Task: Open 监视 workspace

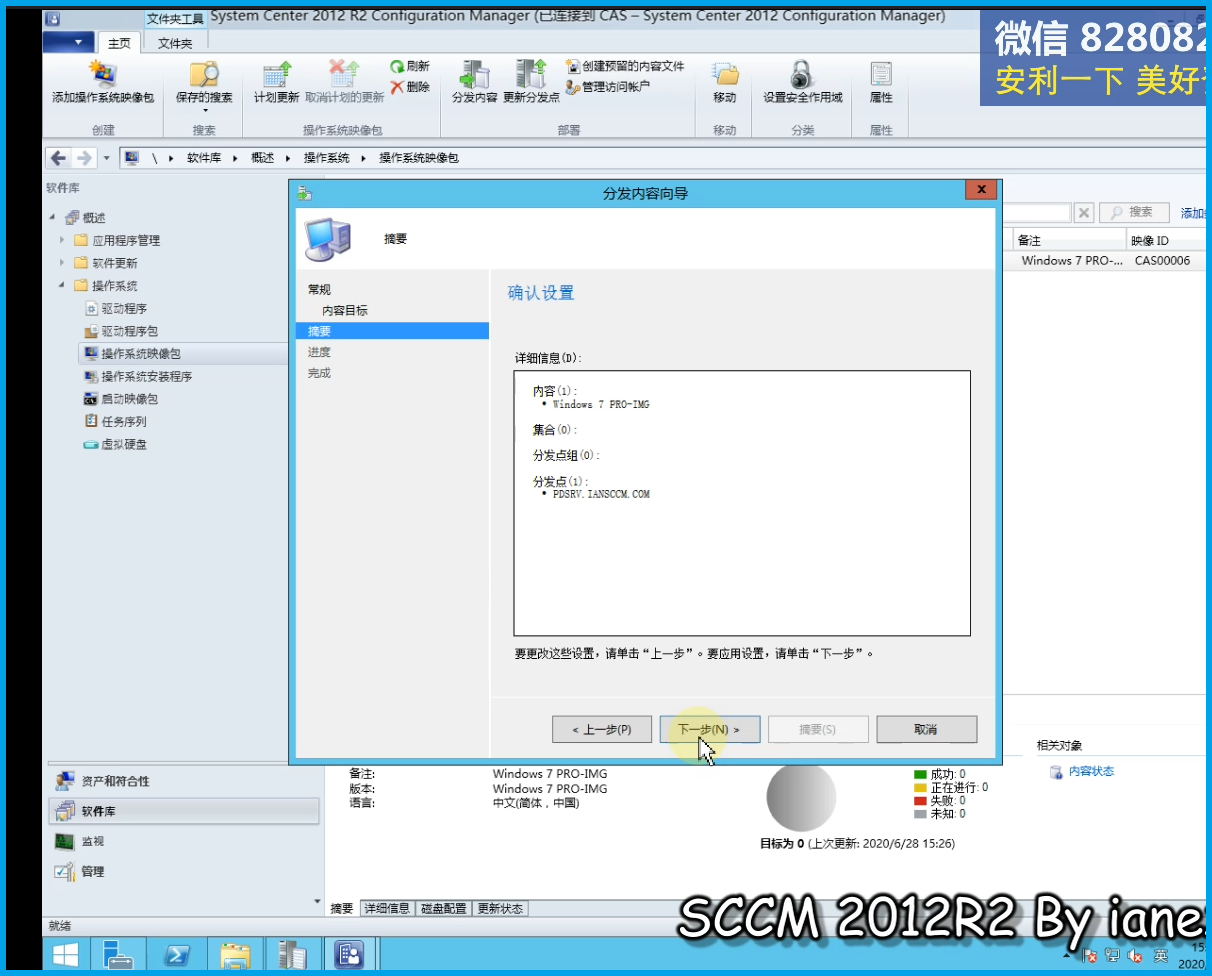Action: pos(184,841)
